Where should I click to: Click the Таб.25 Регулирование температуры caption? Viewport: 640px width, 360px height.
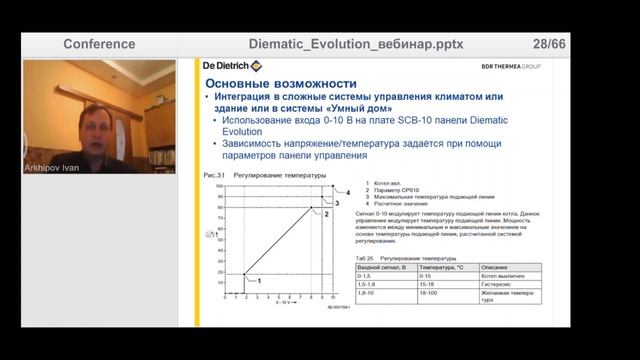[x=406, y=258]
